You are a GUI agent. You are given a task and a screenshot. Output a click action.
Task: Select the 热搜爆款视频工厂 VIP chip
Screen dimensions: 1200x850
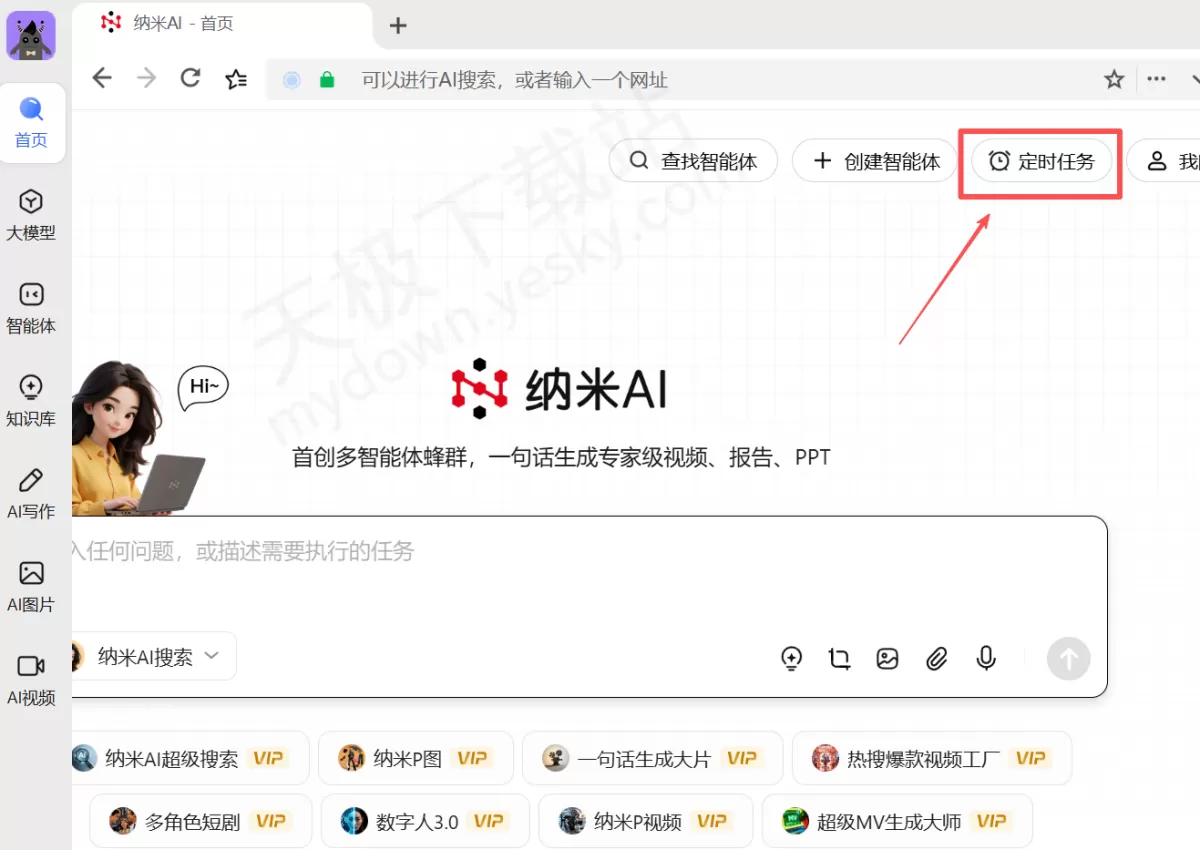pos(931,758)
